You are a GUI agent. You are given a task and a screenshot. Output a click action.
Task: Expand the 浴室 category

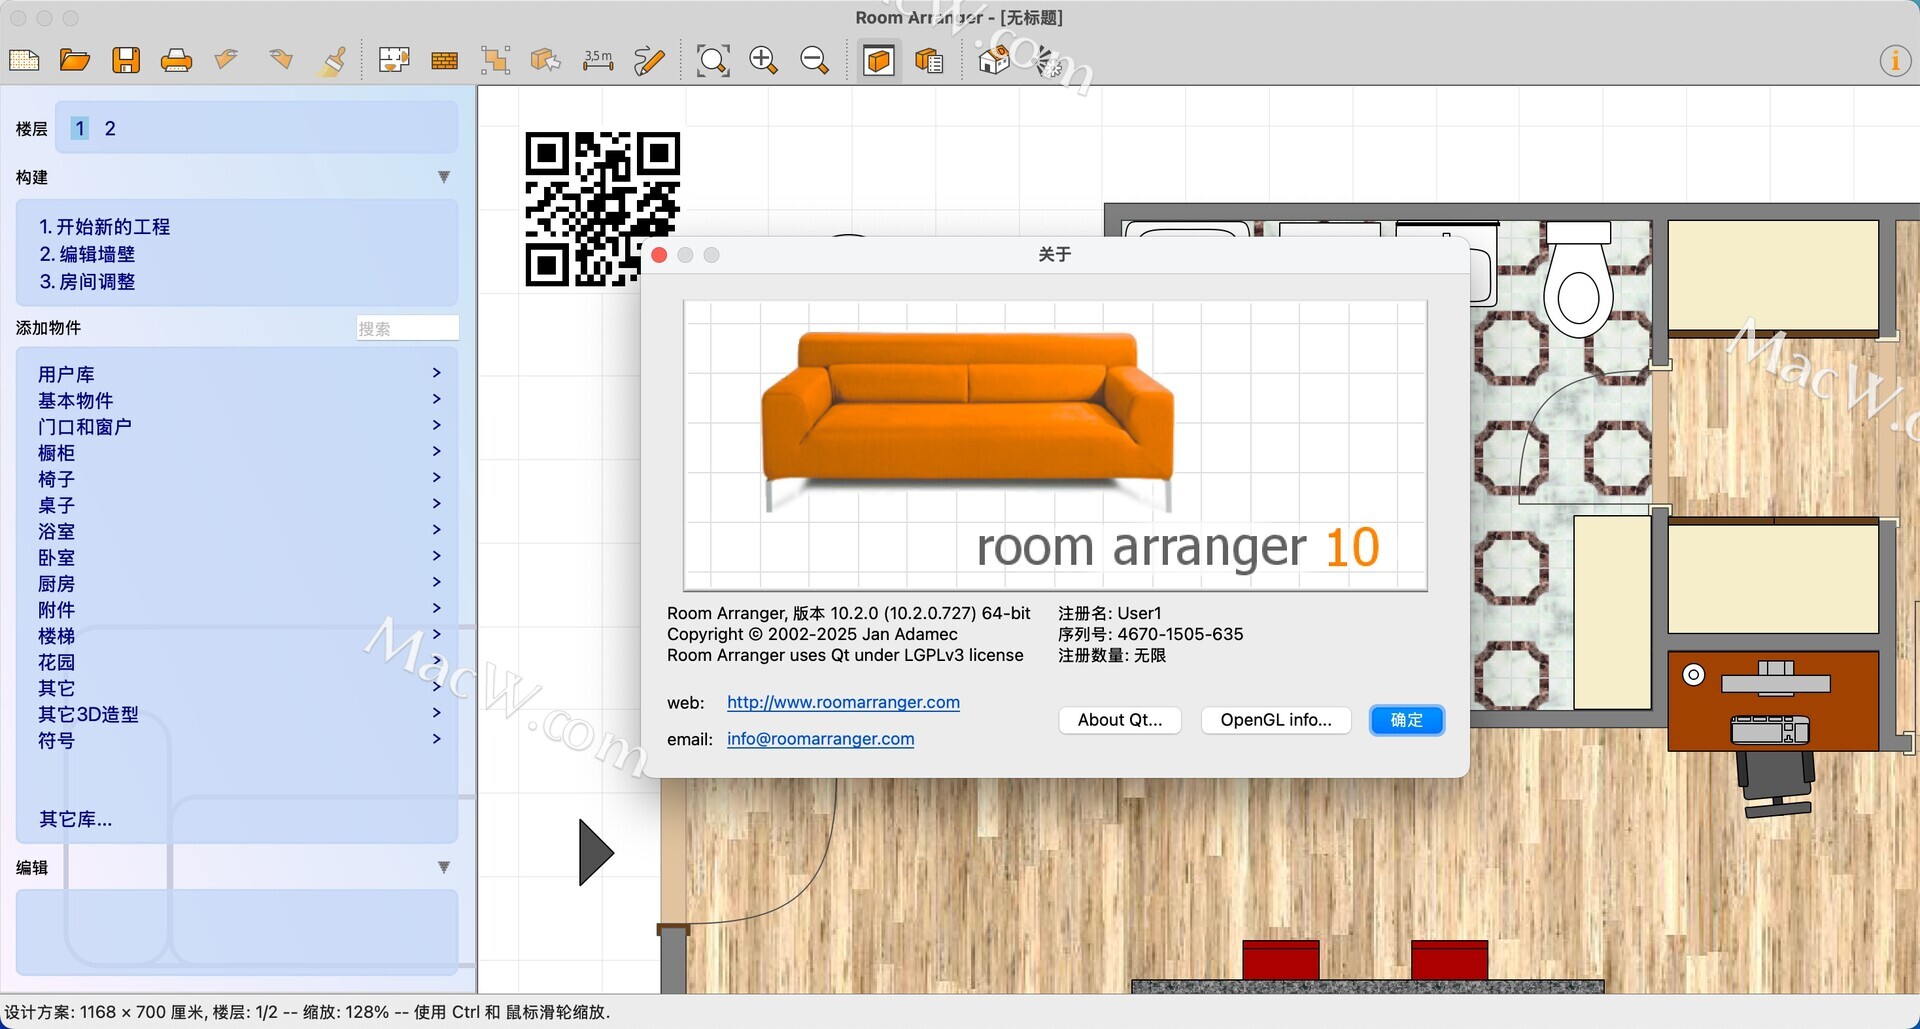pos(239,531)
